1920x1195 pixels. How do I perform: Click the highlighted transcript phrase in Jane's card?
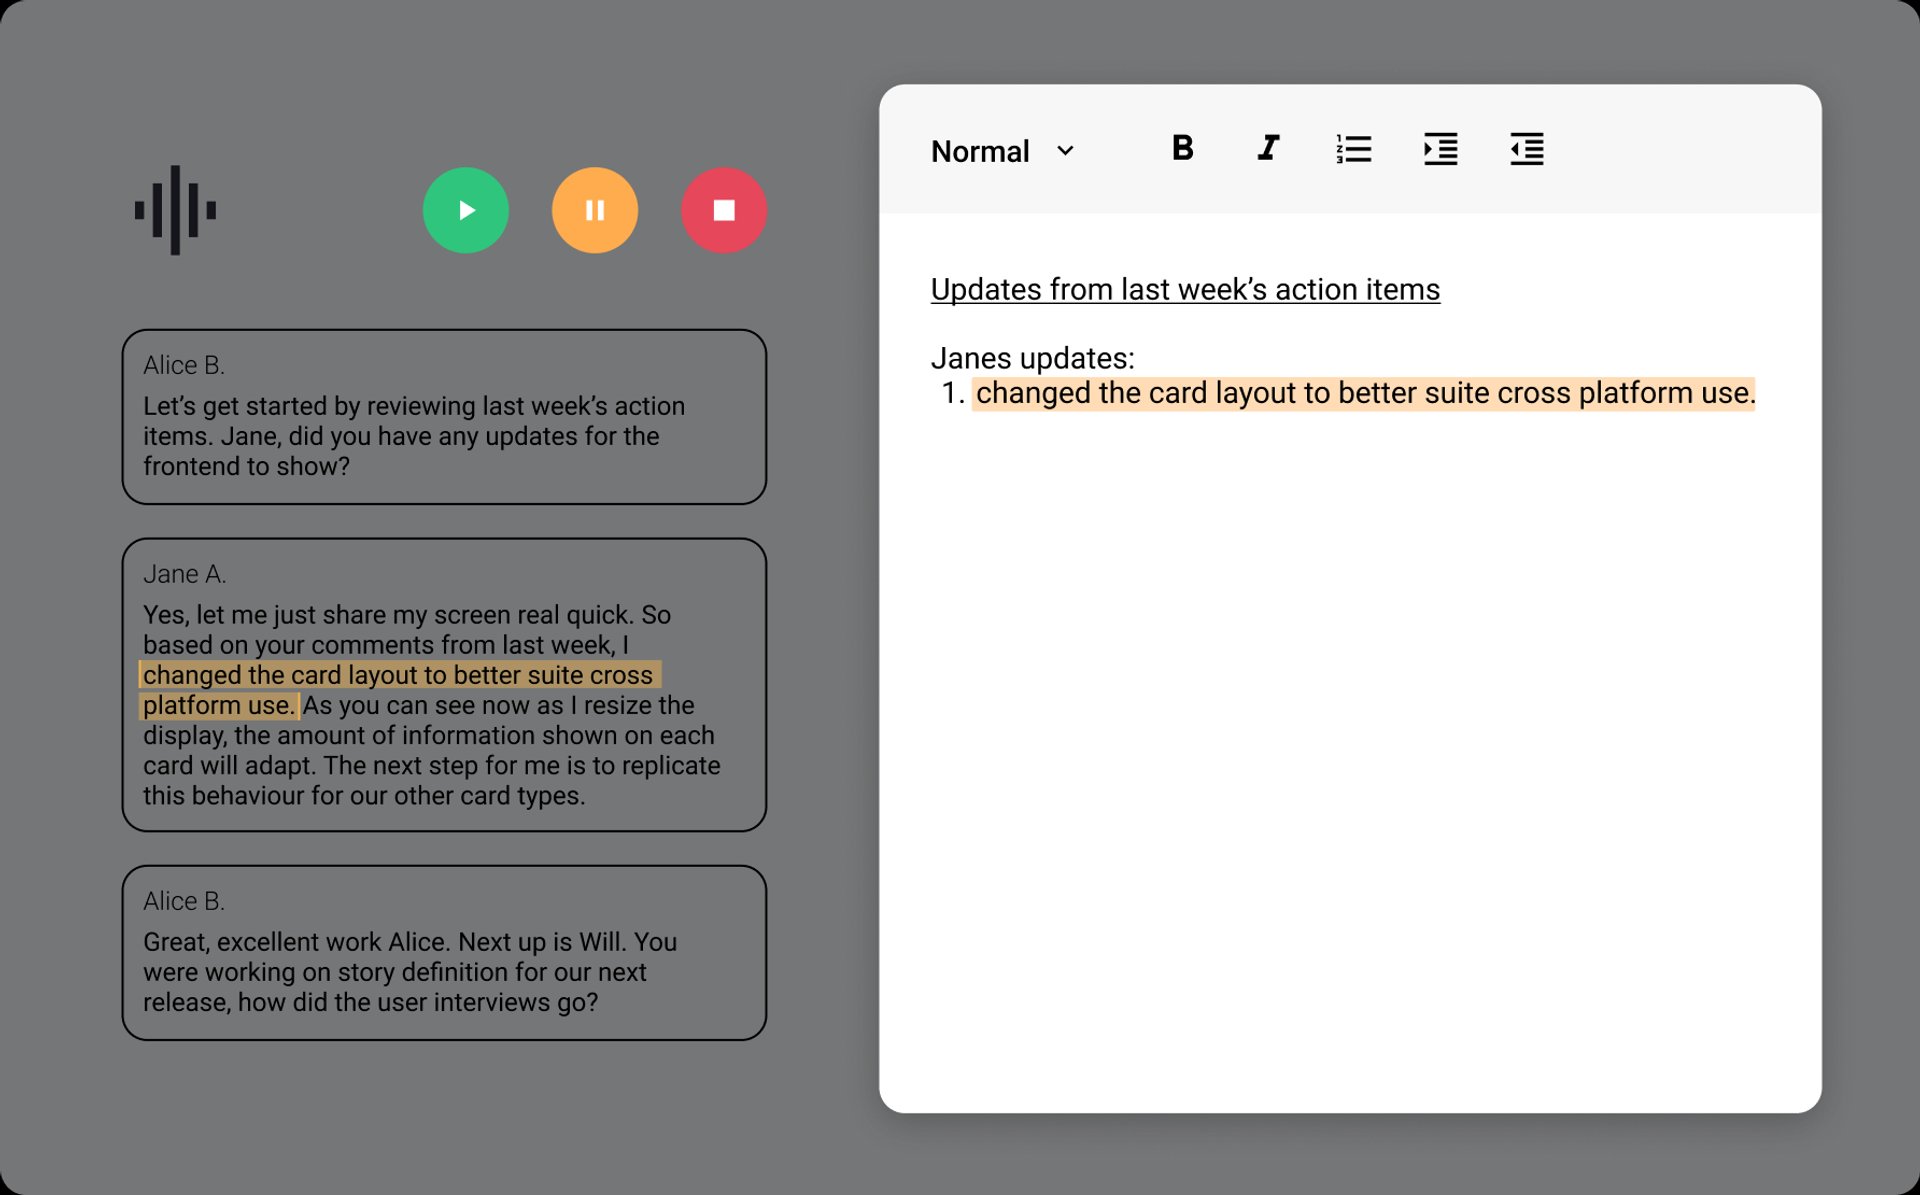[398, 676]
